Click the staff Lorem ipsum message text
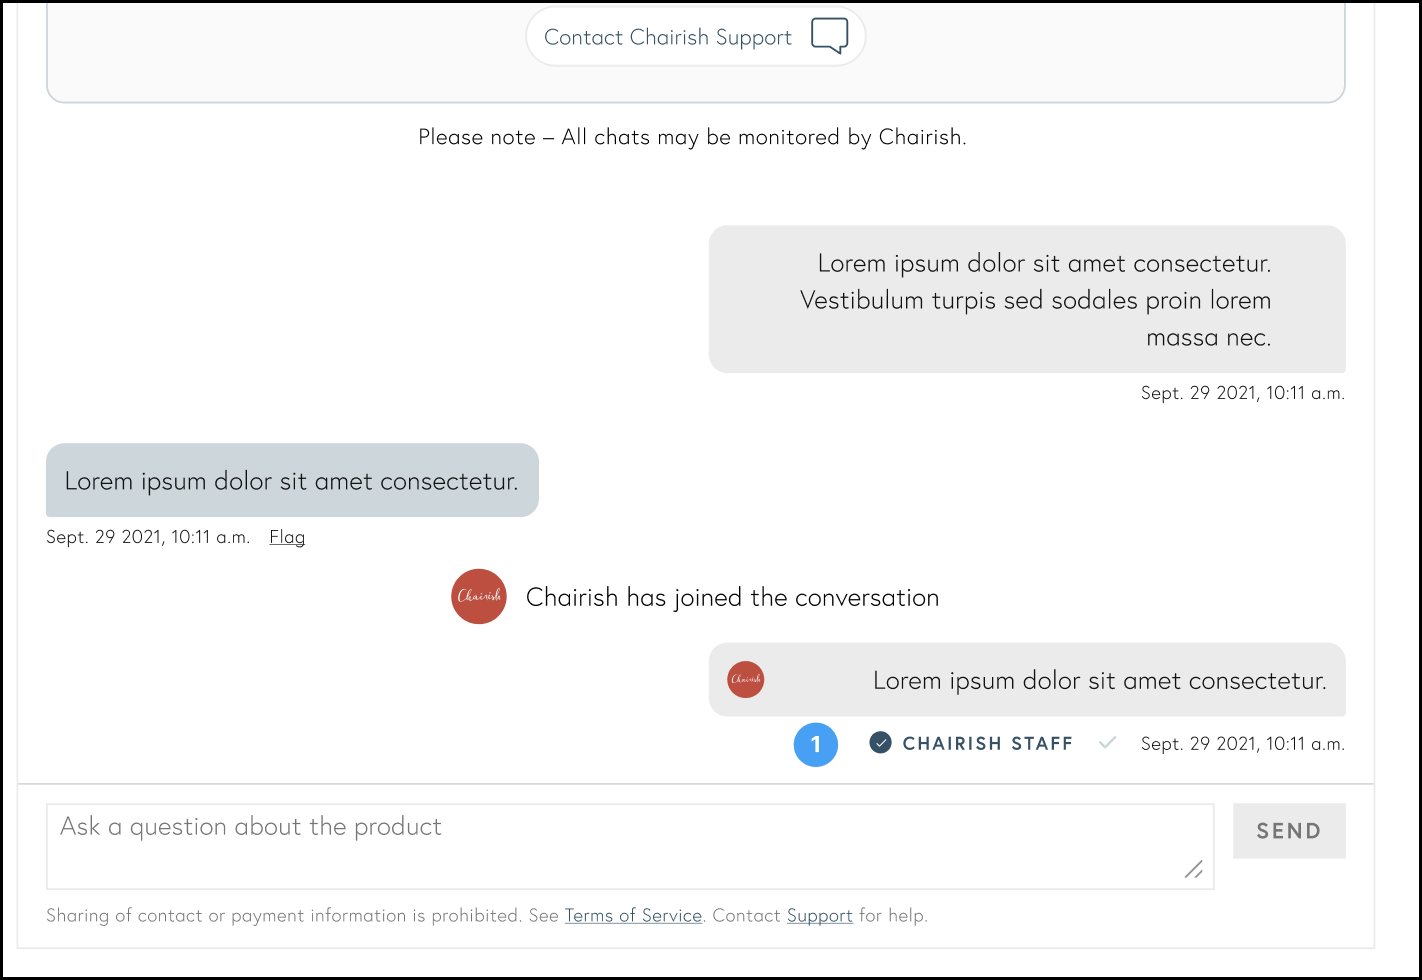 coord(1100,681)
